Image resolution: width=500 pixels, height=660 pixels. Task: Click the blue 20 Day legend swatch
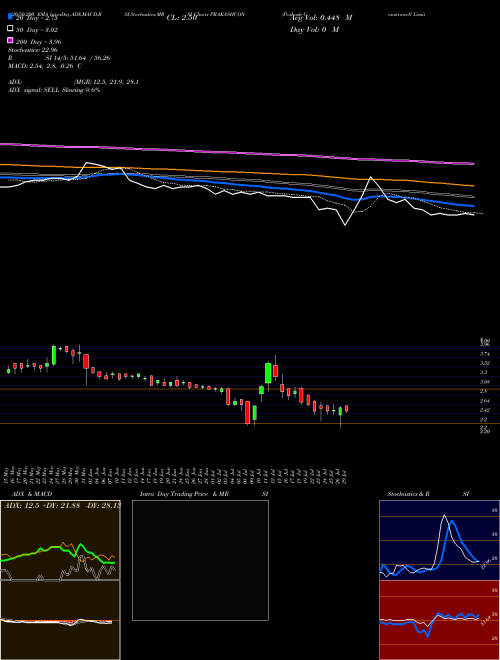[x=10, y=17]
